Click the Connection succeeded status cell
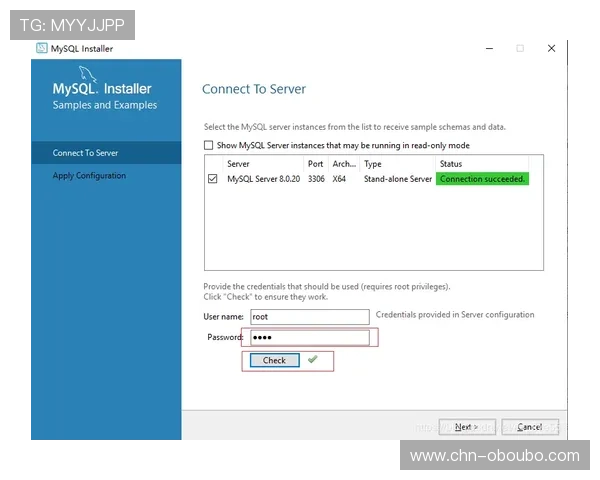Screen dimensions: 600x480 [x=483, y=179]
